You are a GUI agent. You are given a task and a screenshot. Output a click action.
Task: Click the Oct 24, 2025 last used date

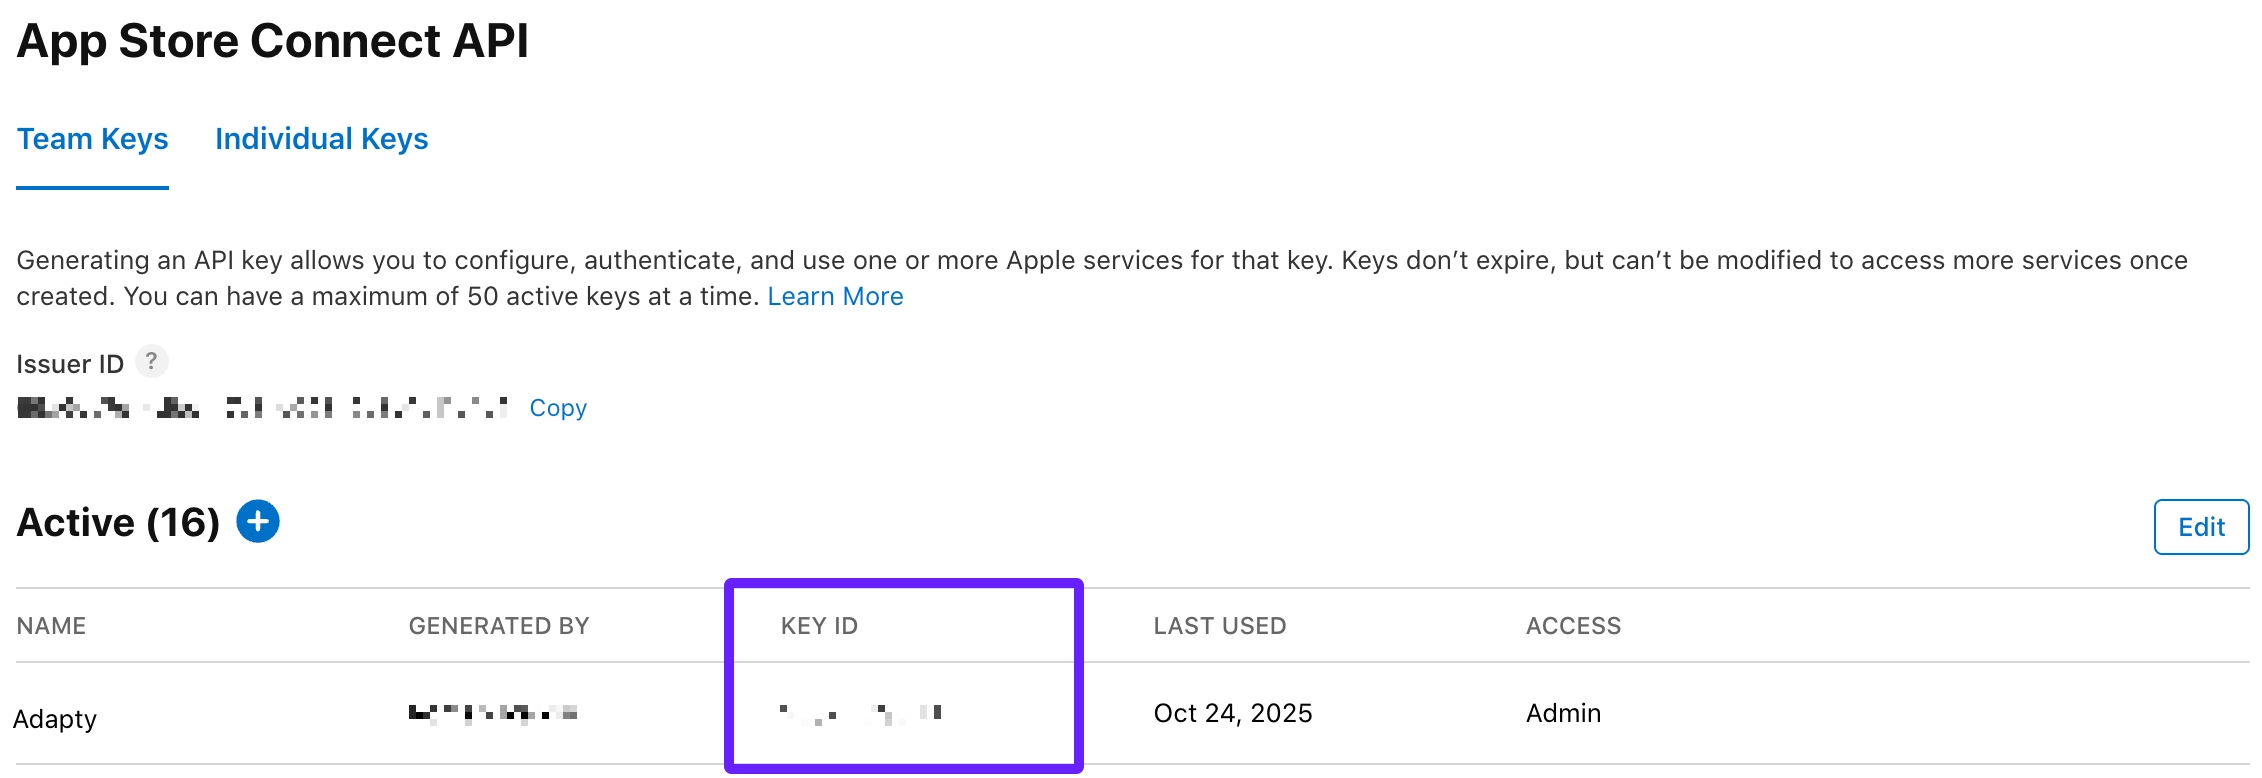(x=1232, y=713)
